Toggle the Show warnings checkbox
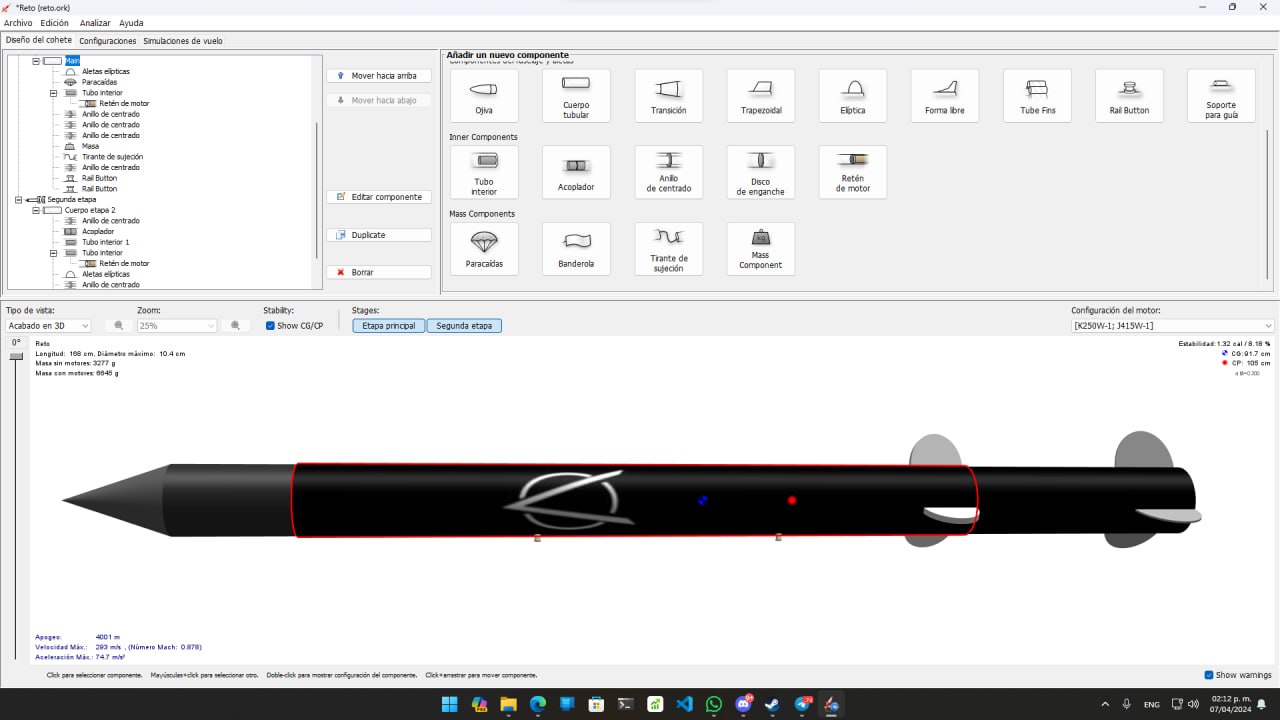The height and width of the screenshot is (720, 1280). pyautogui.click(x=1209, y=675)
